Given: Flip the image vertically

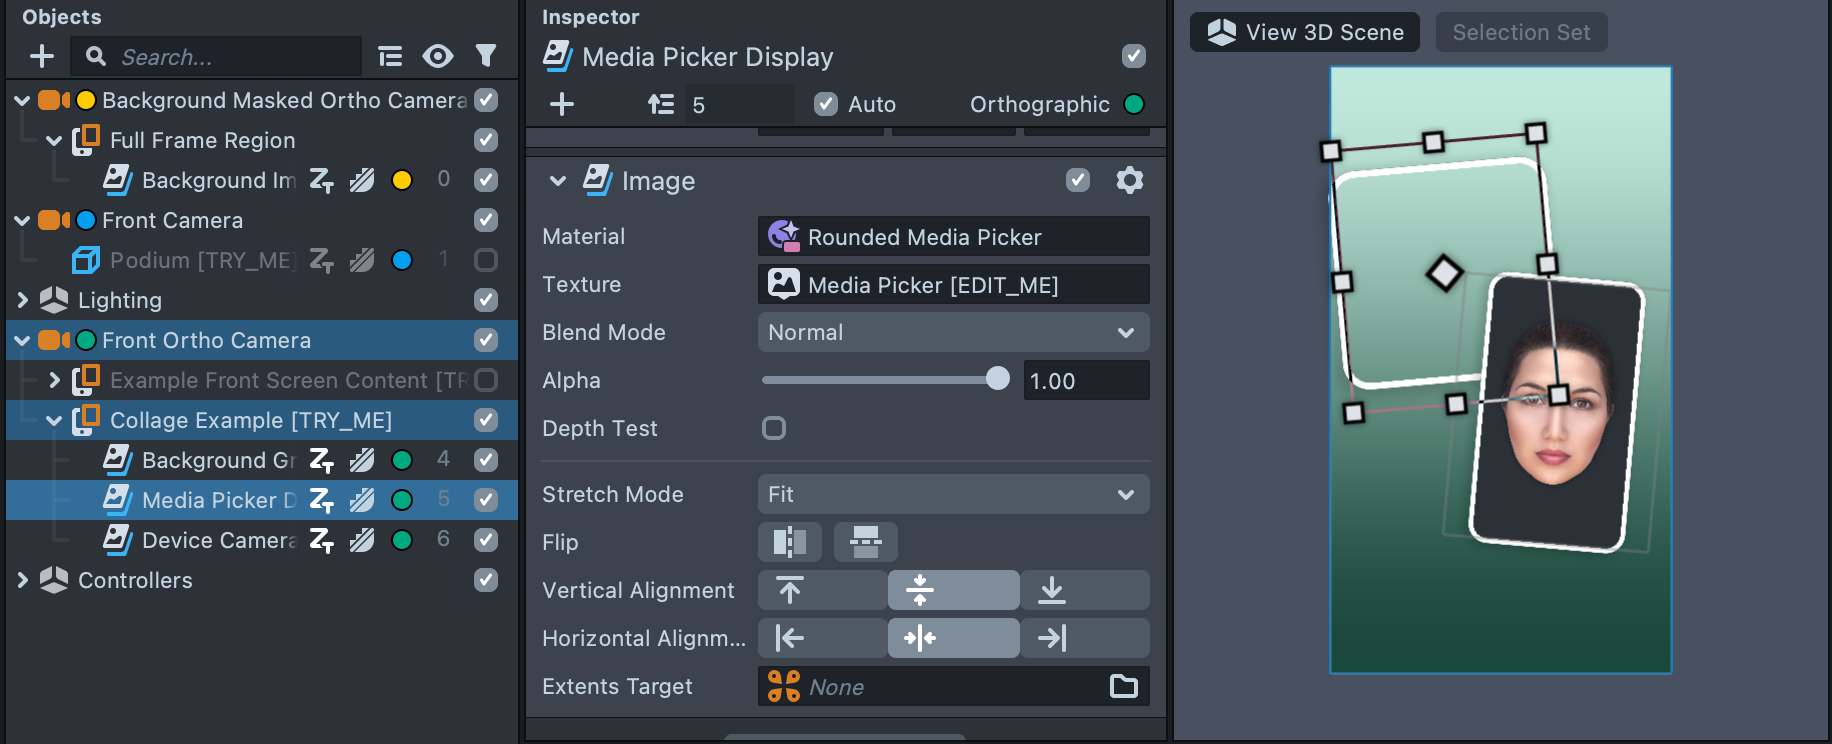Looking at the screenshot, I should click(x=865, y=542).
